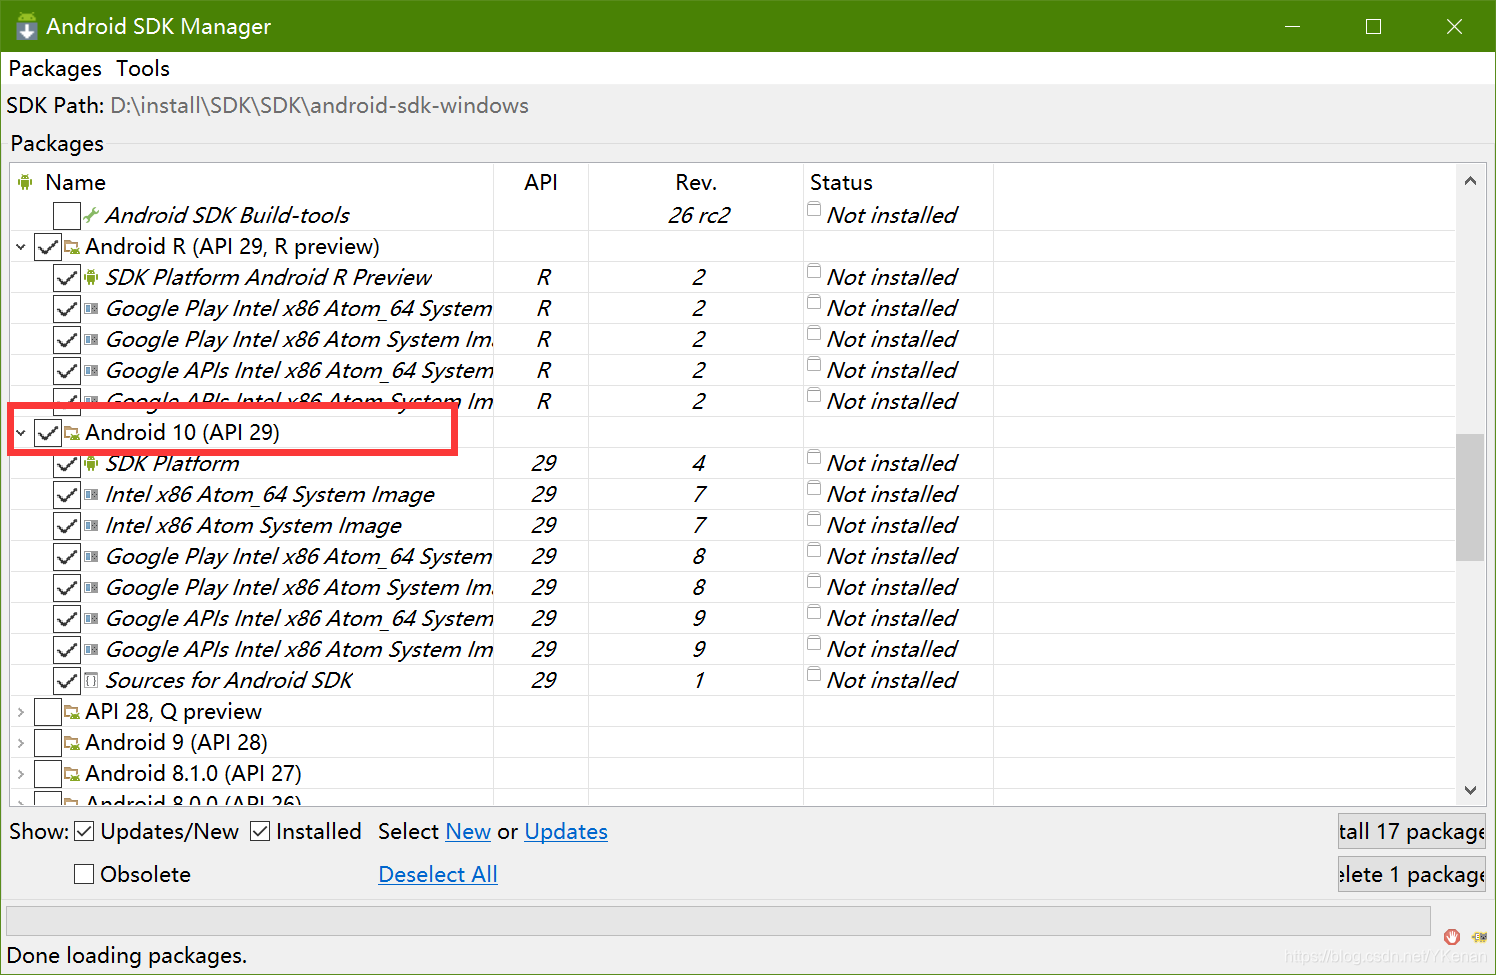Click the folder icon of API 28, Q preview

pos(72,711)
